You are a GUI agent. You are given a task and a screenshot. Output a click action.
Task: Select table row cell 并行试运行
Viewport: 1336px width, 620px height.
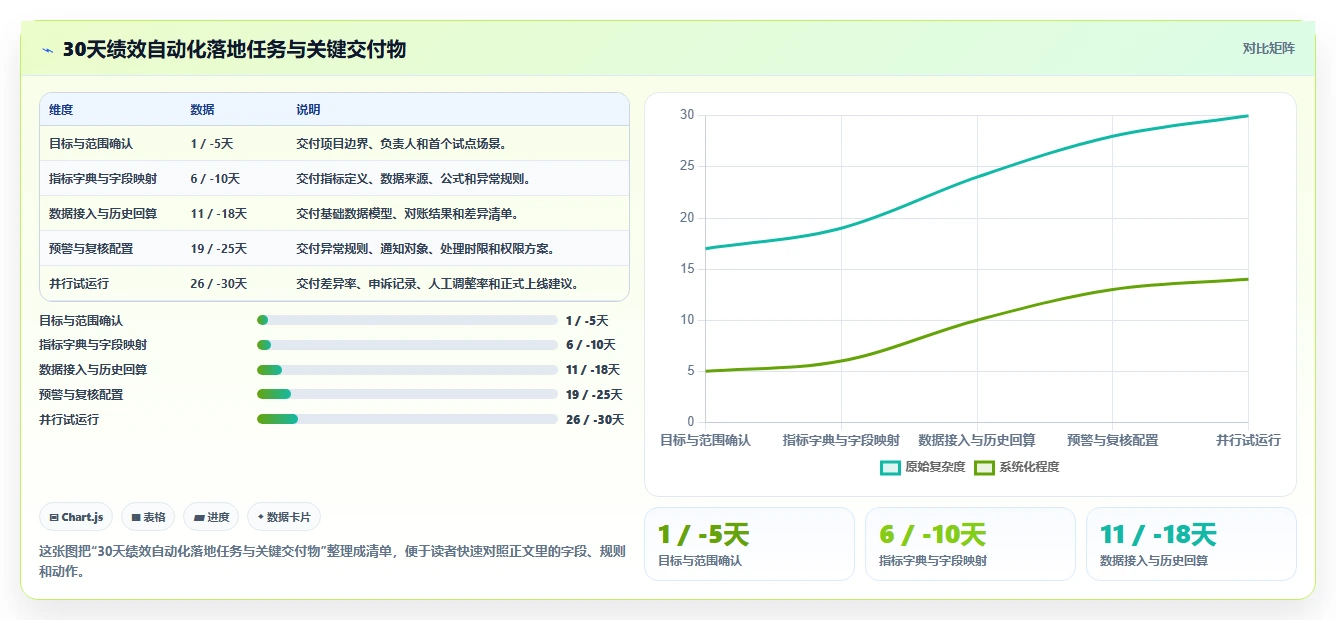[79, 284]
